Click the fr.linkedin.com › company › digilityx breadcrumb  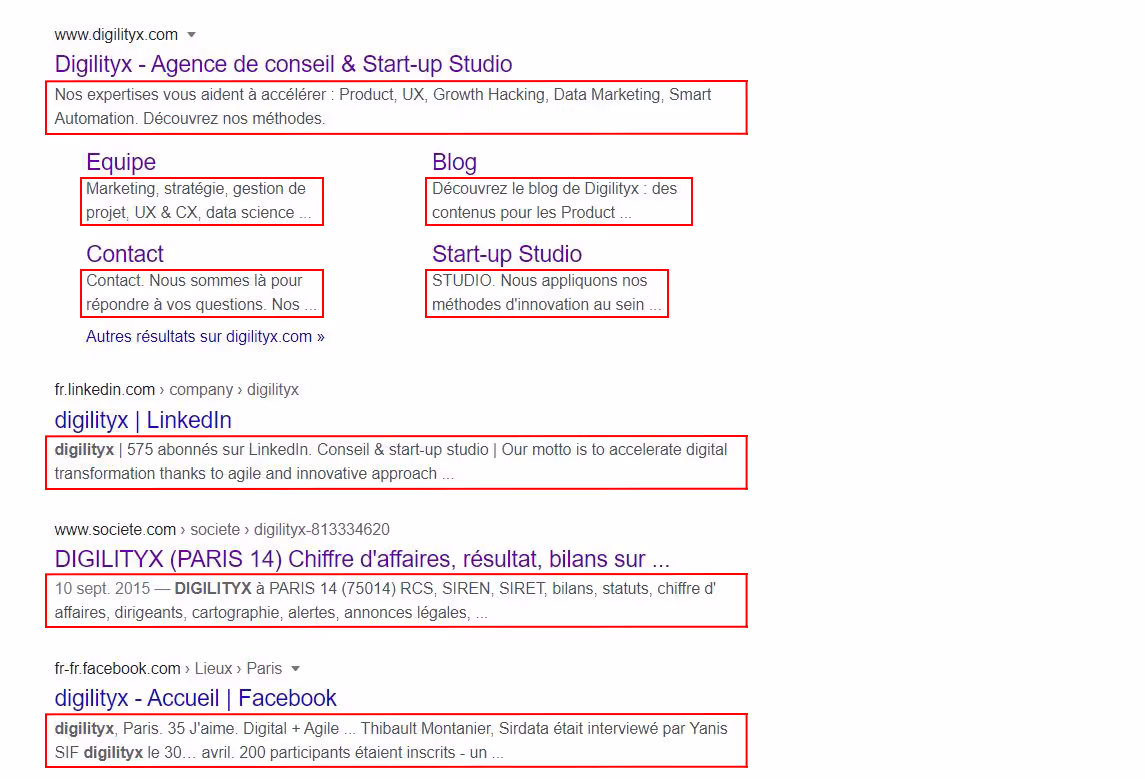click(x=177, y=390)
